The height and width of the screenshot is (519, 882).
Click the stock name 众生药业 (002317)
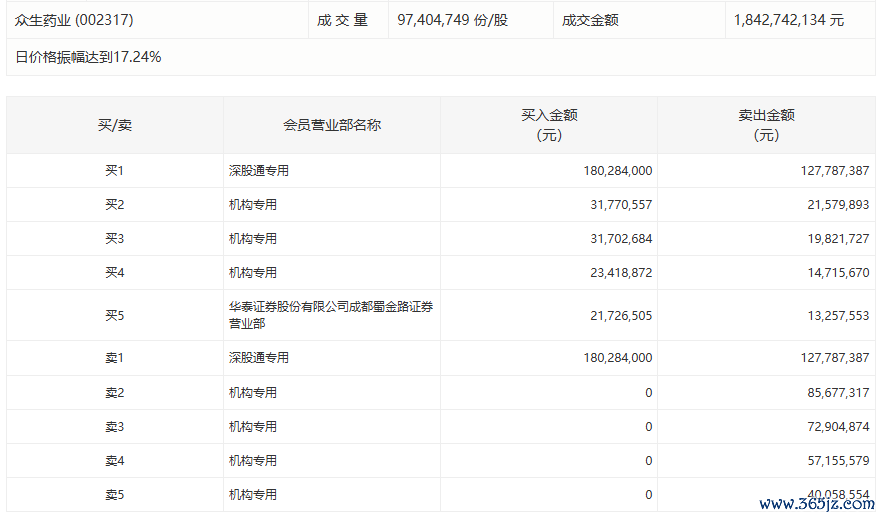click(x=74, y=20)
